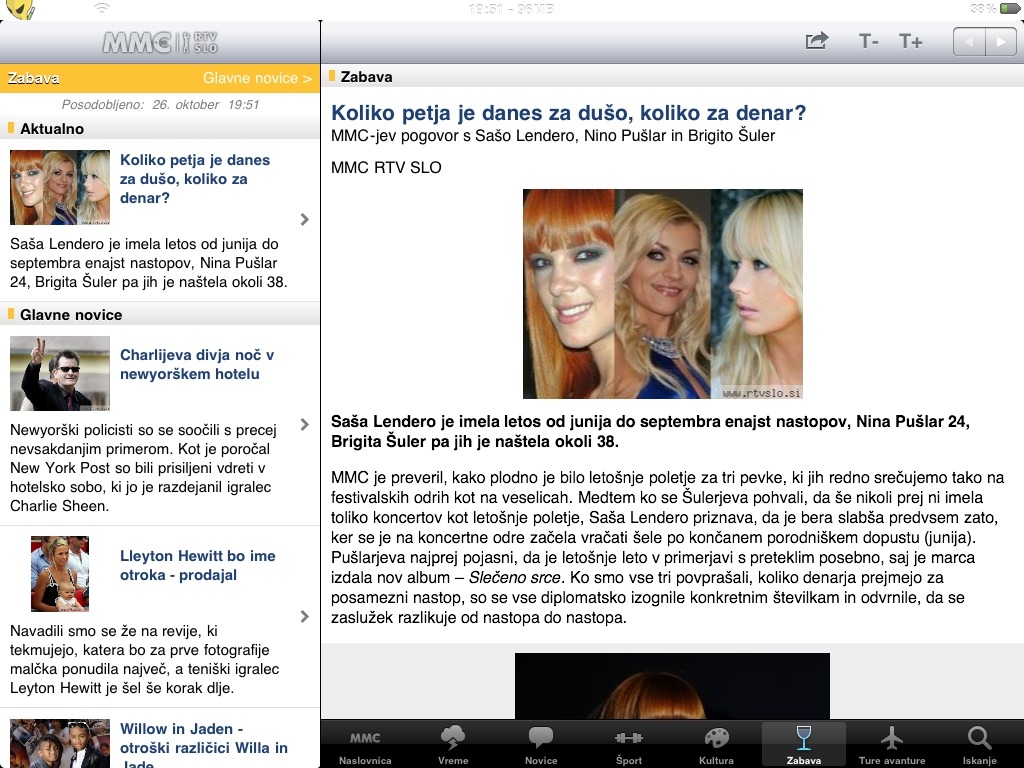Viewport: 1024px width, 768px height.
Task: Open the Šport tab in the bottom bar
Action: coord(628,745)
